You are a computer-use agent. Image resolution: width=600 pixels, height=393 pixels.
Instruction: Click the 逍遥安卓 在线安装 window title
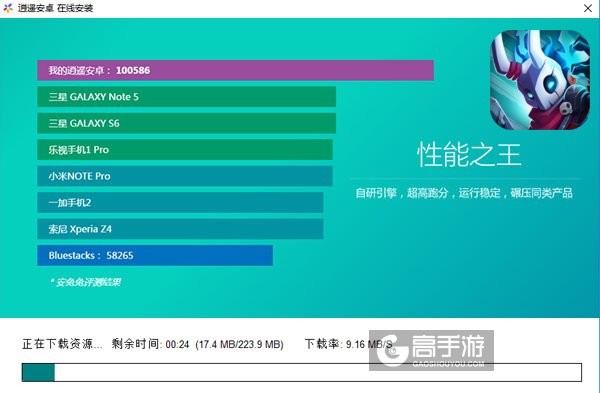click(55, 8)
